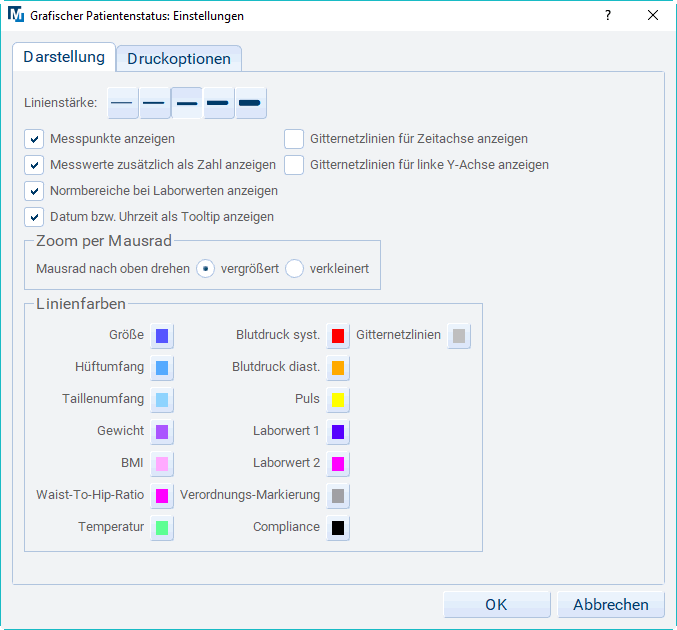
Task: Open the Laborwert 1 color swatch
Action: coord(338,431)
